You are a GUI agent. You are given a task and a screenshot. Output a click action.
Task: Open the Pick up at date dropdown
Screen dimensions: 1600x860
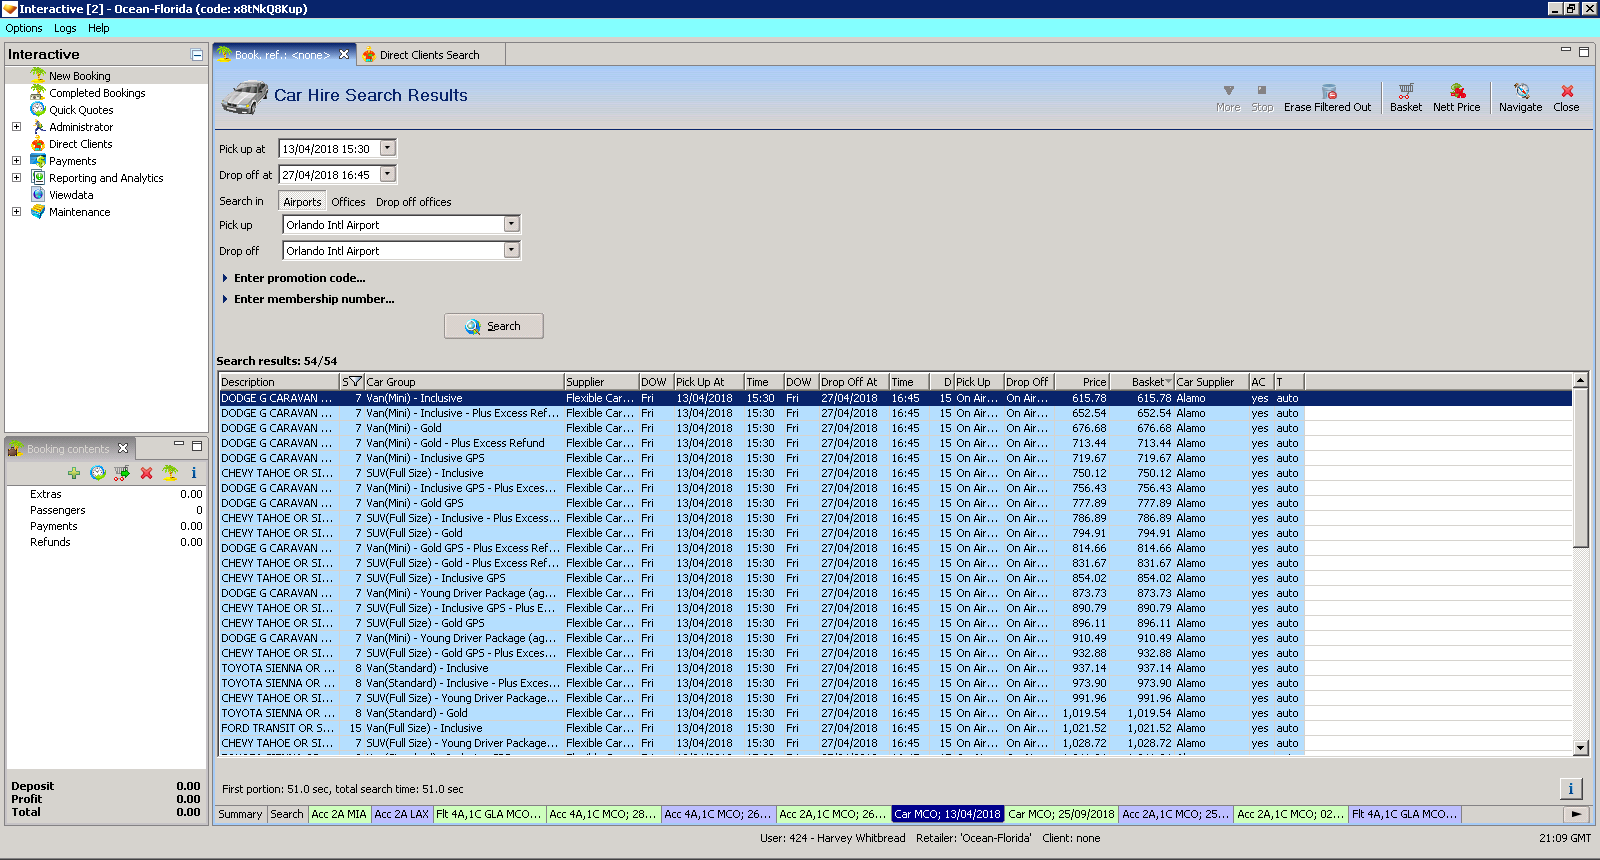(388, 149)
